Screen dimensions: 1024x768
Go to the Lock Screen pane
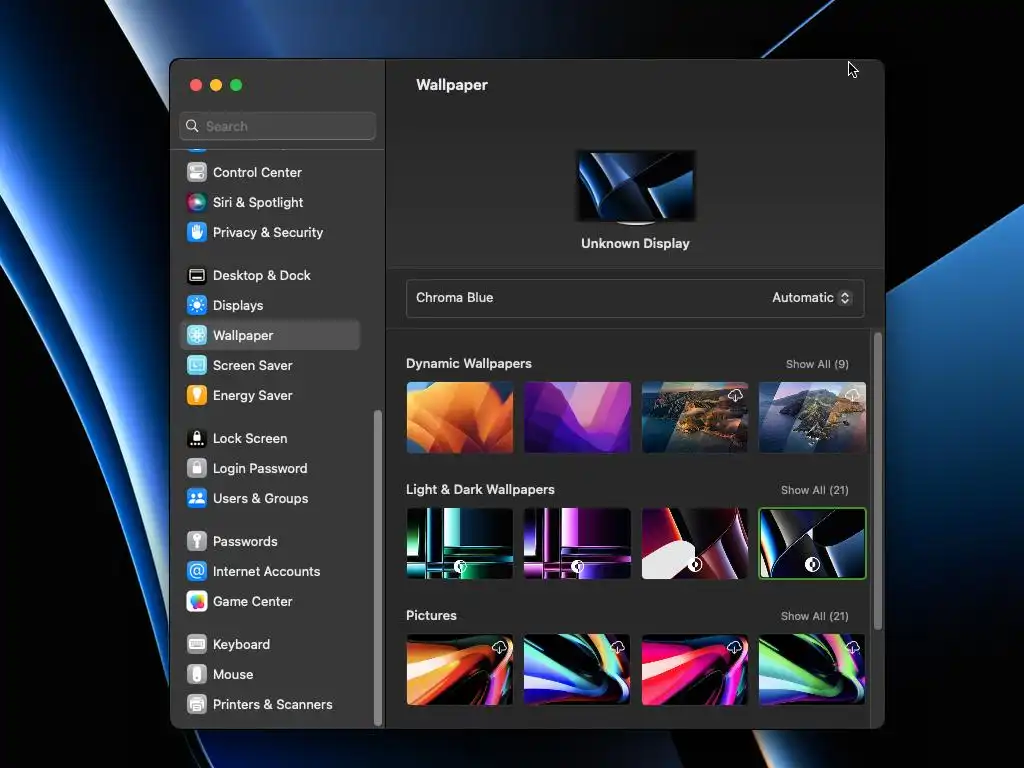coord(249,439)
